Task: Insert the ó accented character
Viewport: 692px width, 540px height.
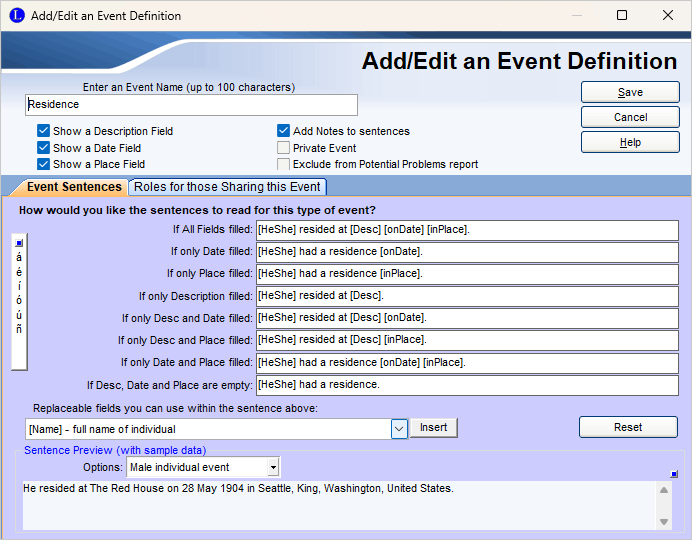Action: (19, 300)
